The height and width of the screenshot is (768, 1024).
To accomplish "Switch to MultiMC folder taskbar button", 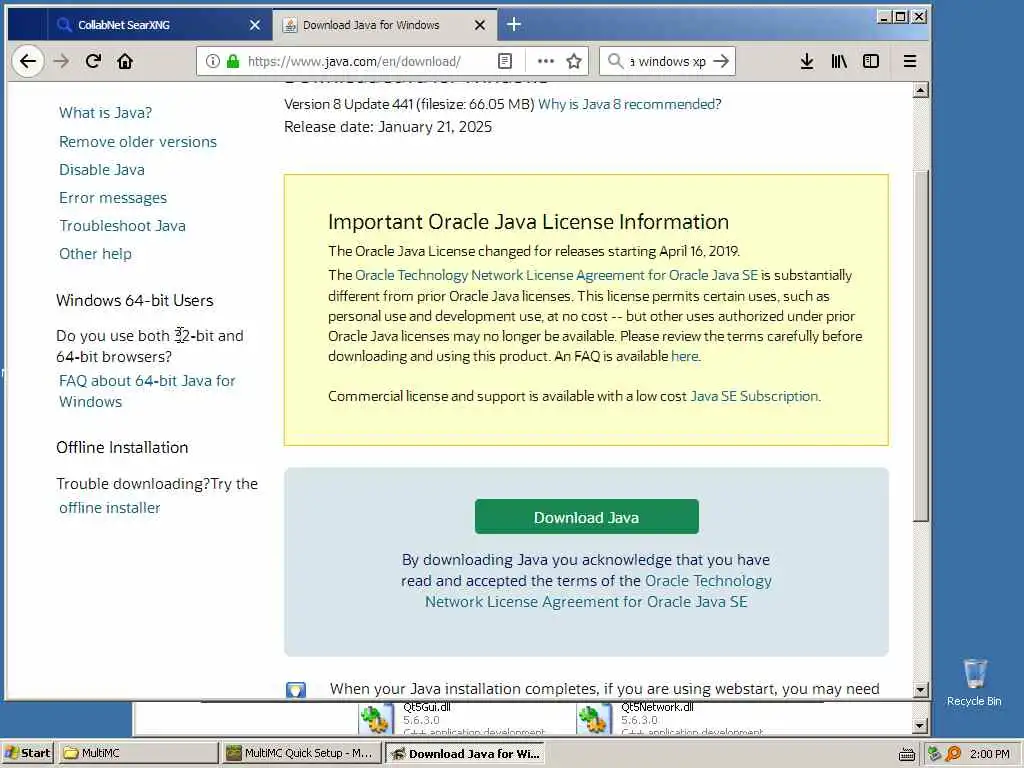I will click(x=138, y=753).
